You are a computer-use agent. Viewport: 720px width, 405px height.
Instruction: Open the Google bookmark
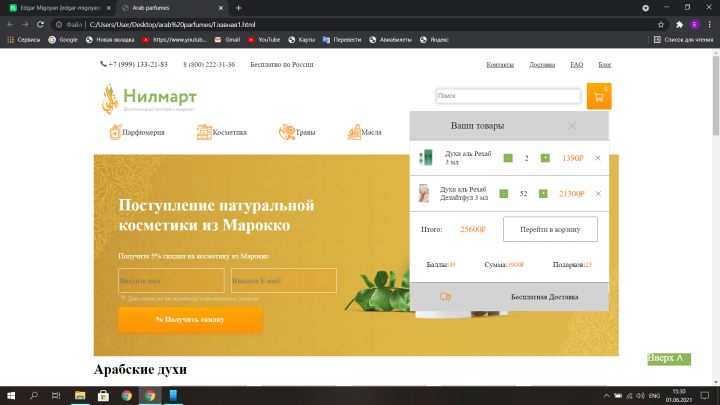[x=63, y=40]
